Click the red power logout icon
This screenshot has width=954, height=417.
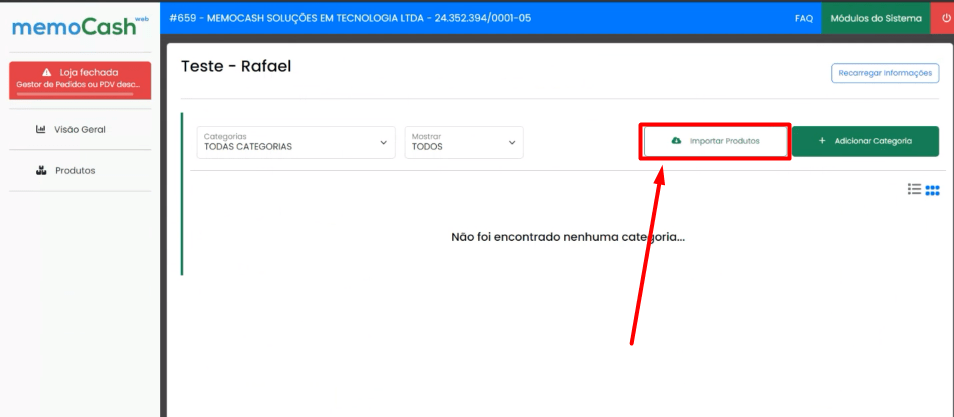coord(943,18)
